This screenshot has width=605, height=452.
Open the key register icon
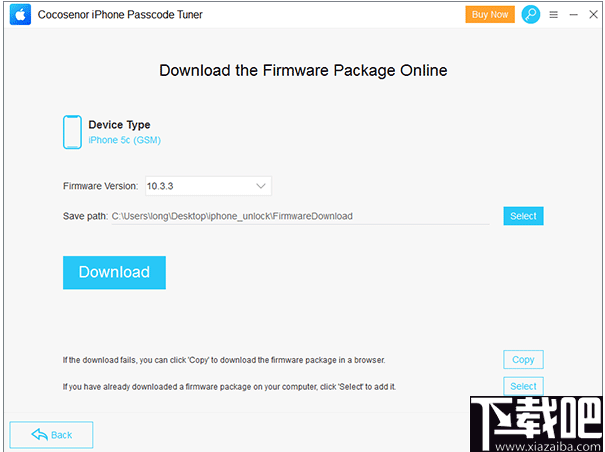tap(531, 15)
